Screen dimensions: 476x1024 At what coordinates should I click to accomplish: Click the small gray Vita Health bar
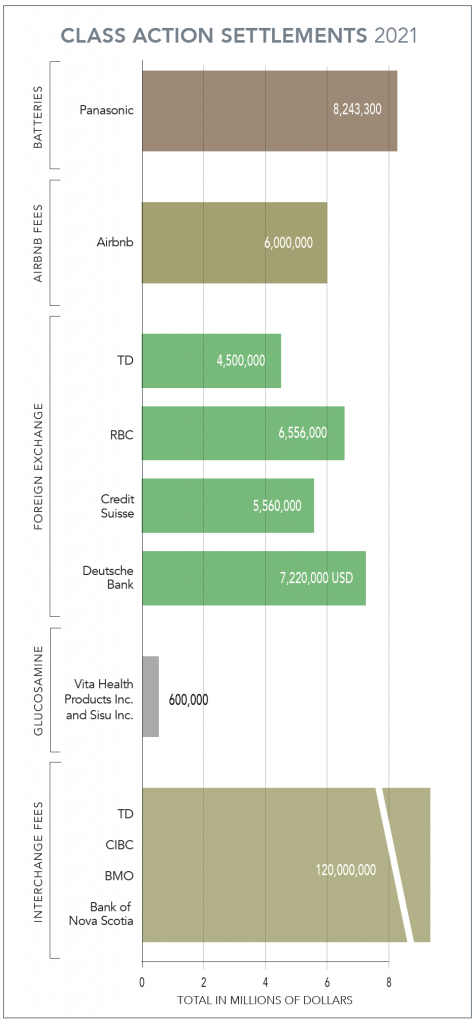(150, 697)
